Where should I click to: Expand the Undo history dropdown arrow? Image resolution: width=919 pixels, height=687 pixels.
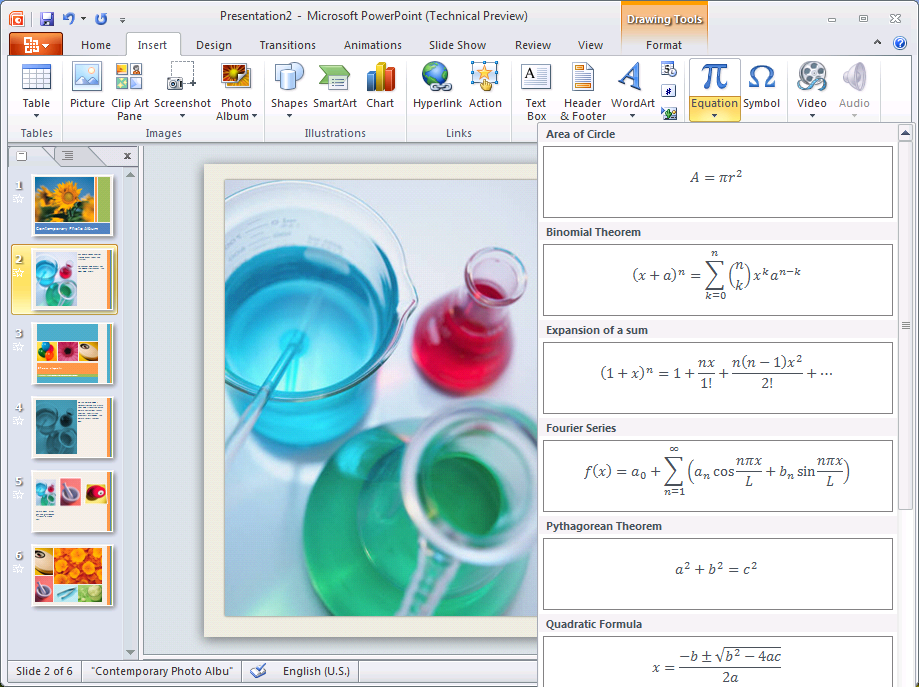pos(83,19)
